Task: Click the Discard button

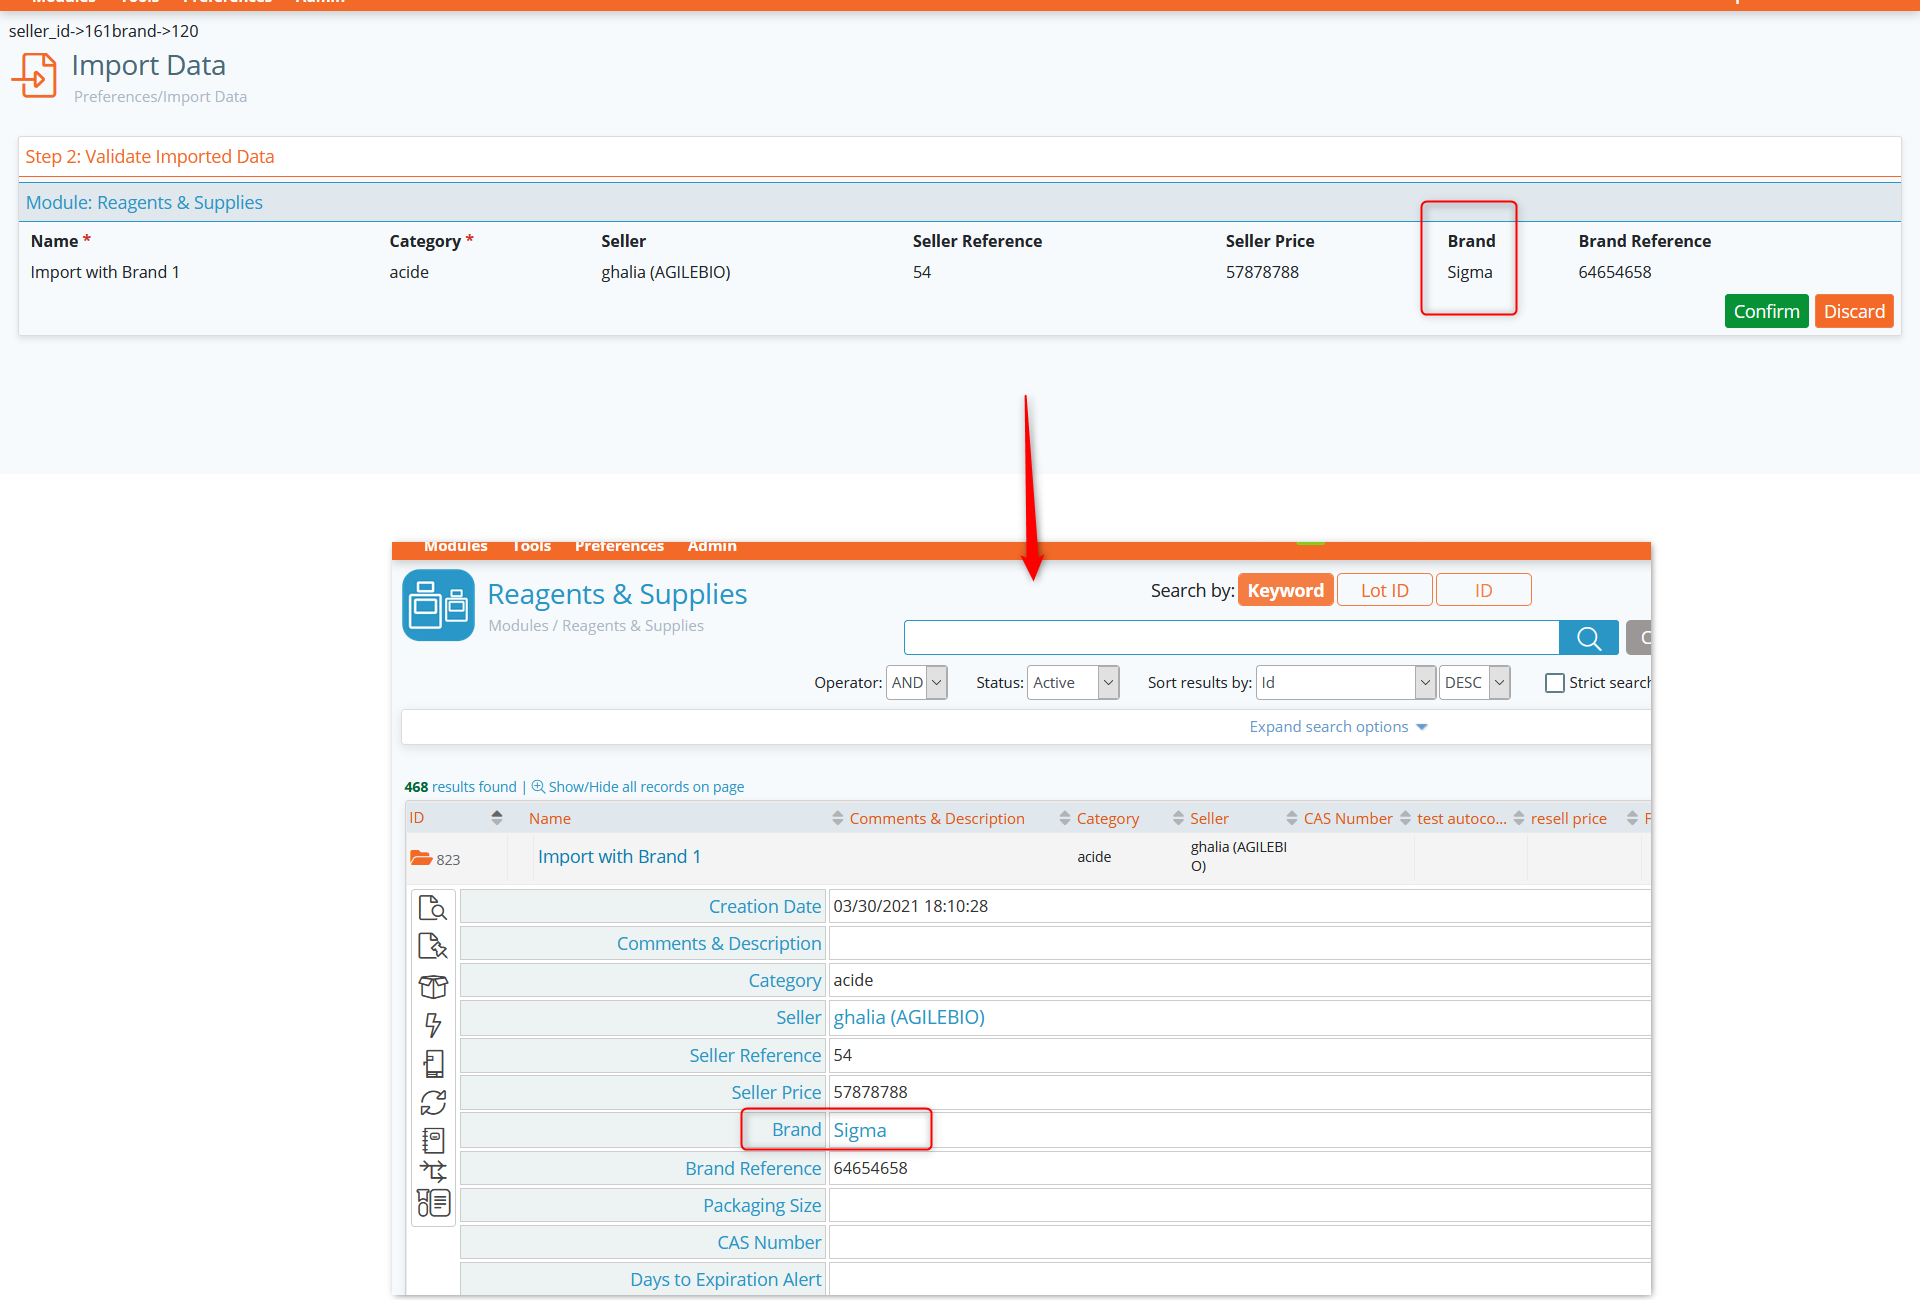Action: [1854, 311]
